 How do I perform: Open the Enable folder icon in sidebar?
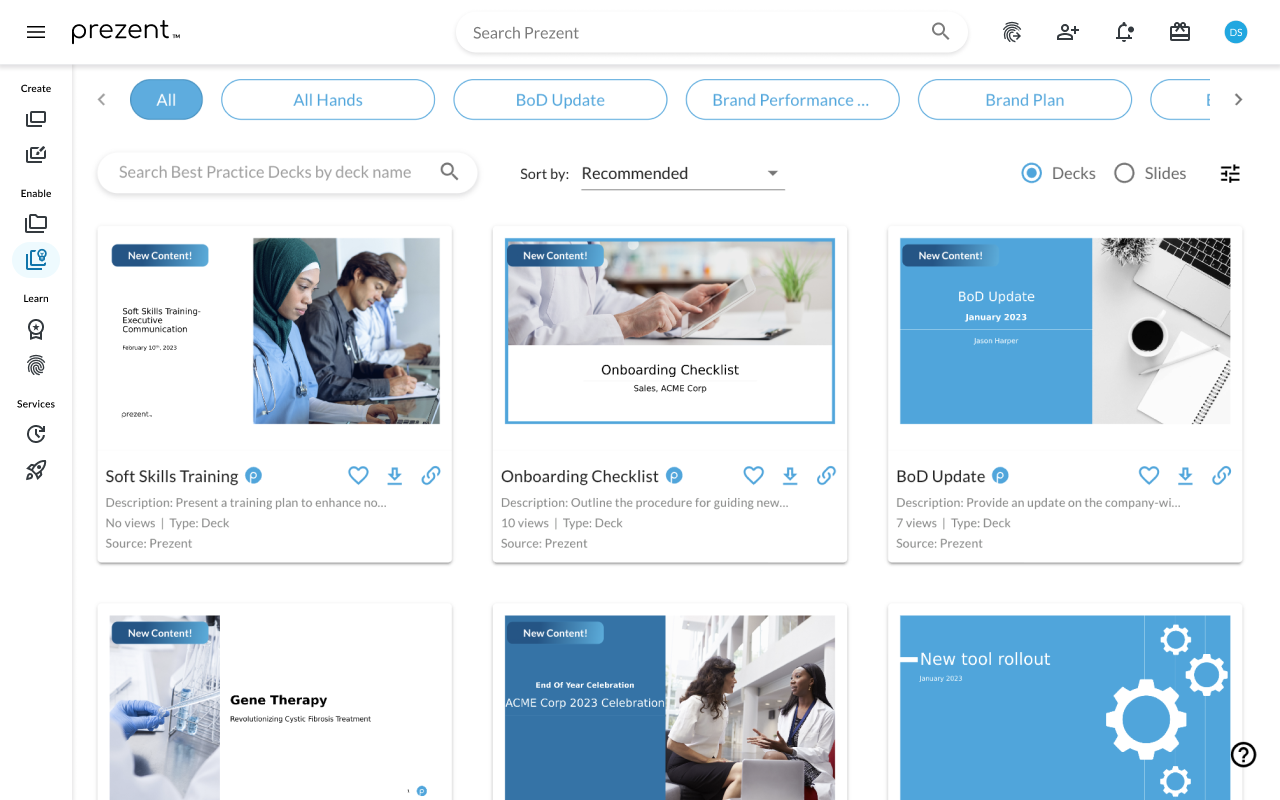(x=36, y=224)
